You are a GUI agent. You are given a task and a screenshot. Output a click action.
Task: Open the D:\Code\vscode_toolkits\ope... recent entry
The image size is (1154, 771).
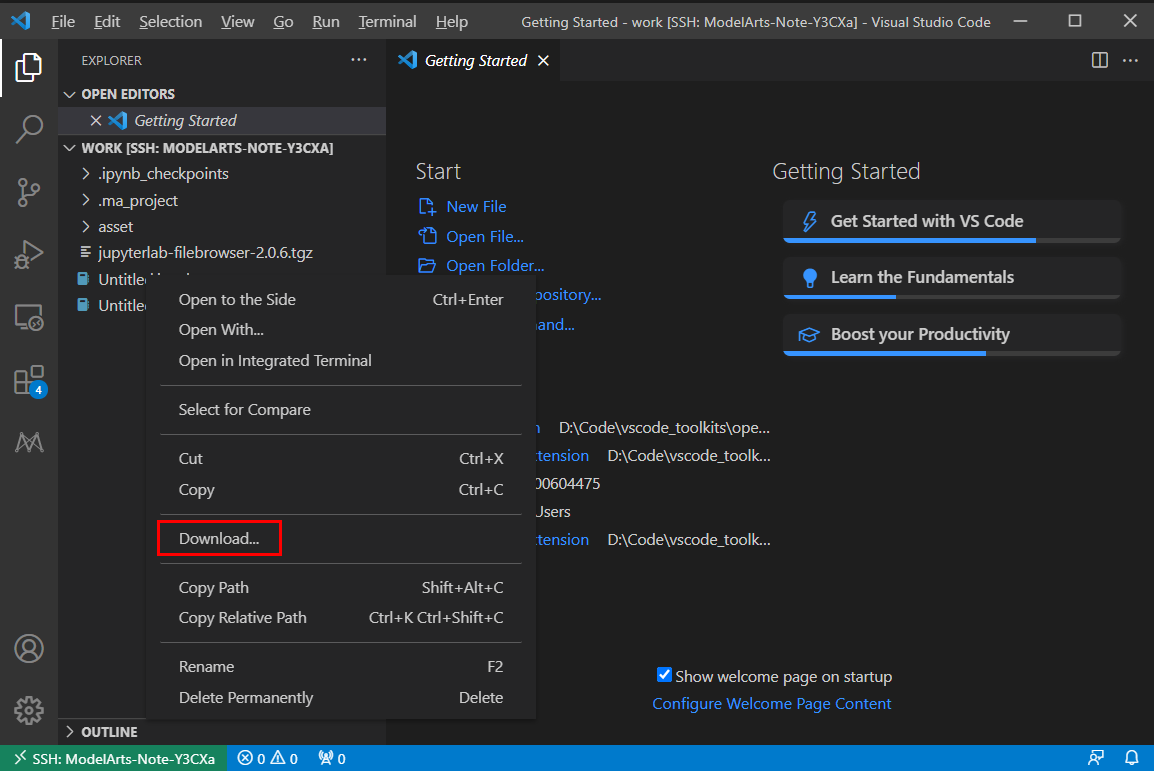click(x=664, y=427)
